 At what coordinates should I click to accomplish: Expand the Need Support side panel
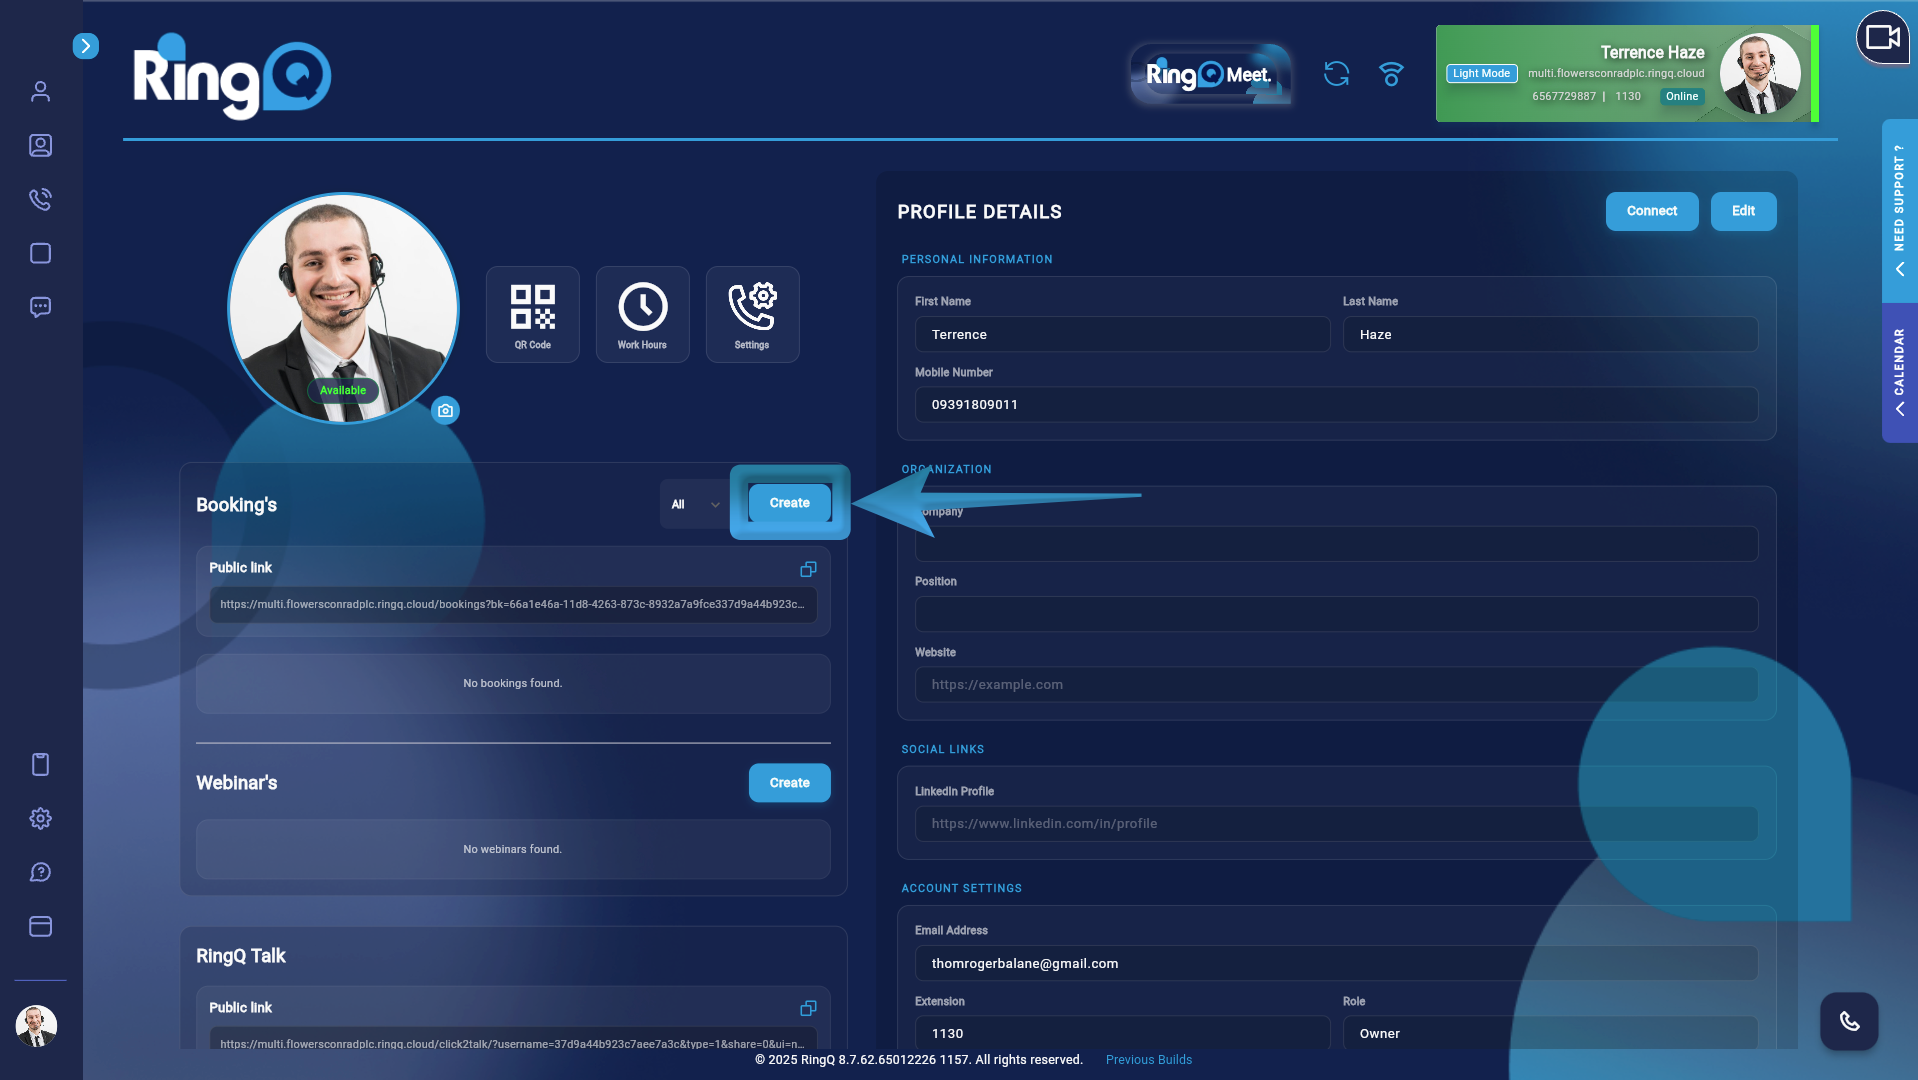[x=1899, y=210]
